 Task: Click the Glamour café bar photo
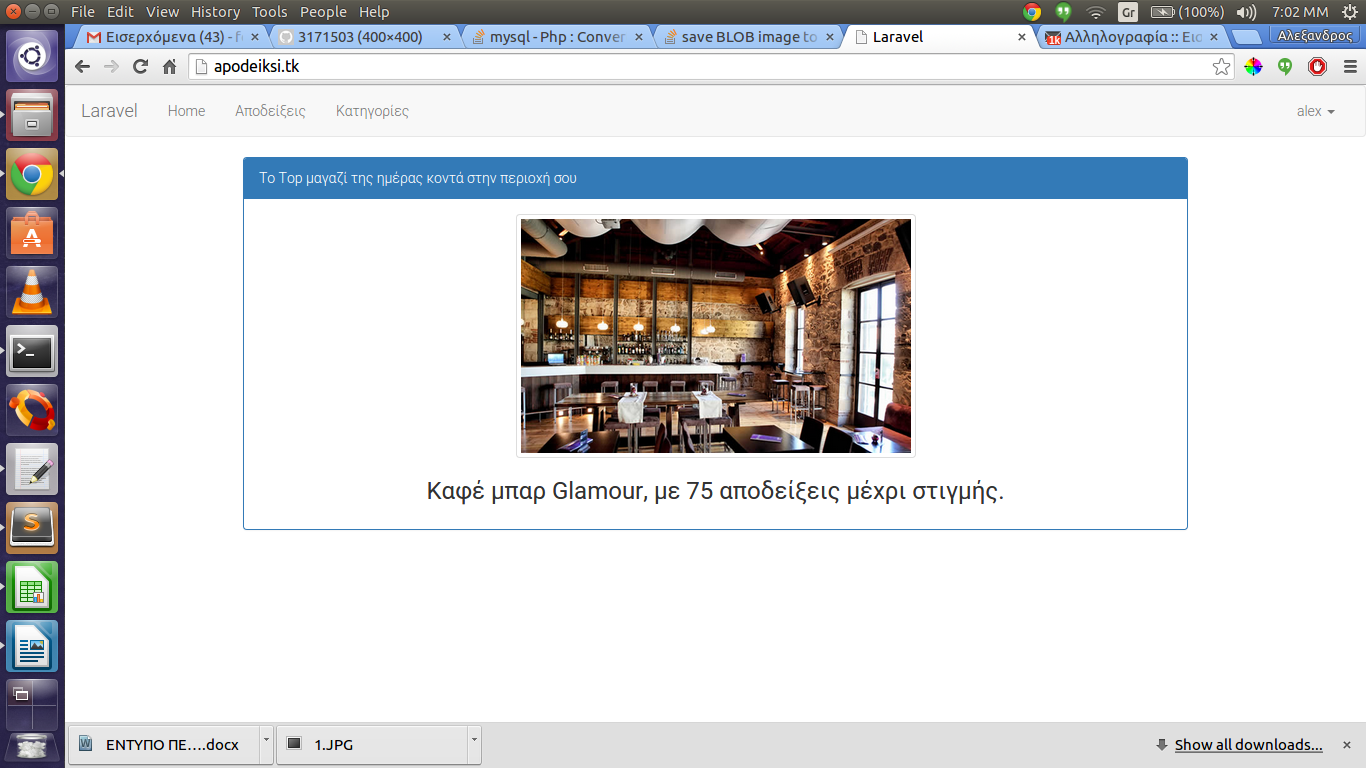point(716,336)
